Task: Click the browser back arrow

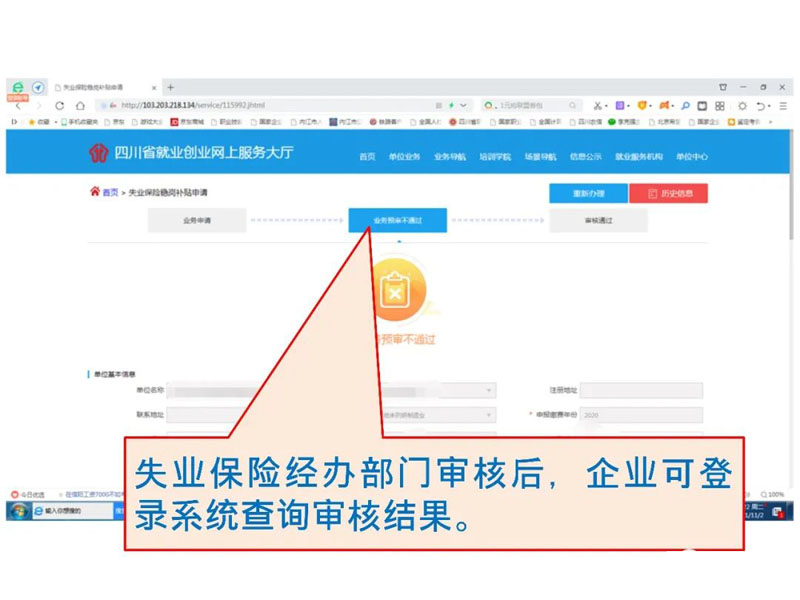Action: [x=17, y=105]
